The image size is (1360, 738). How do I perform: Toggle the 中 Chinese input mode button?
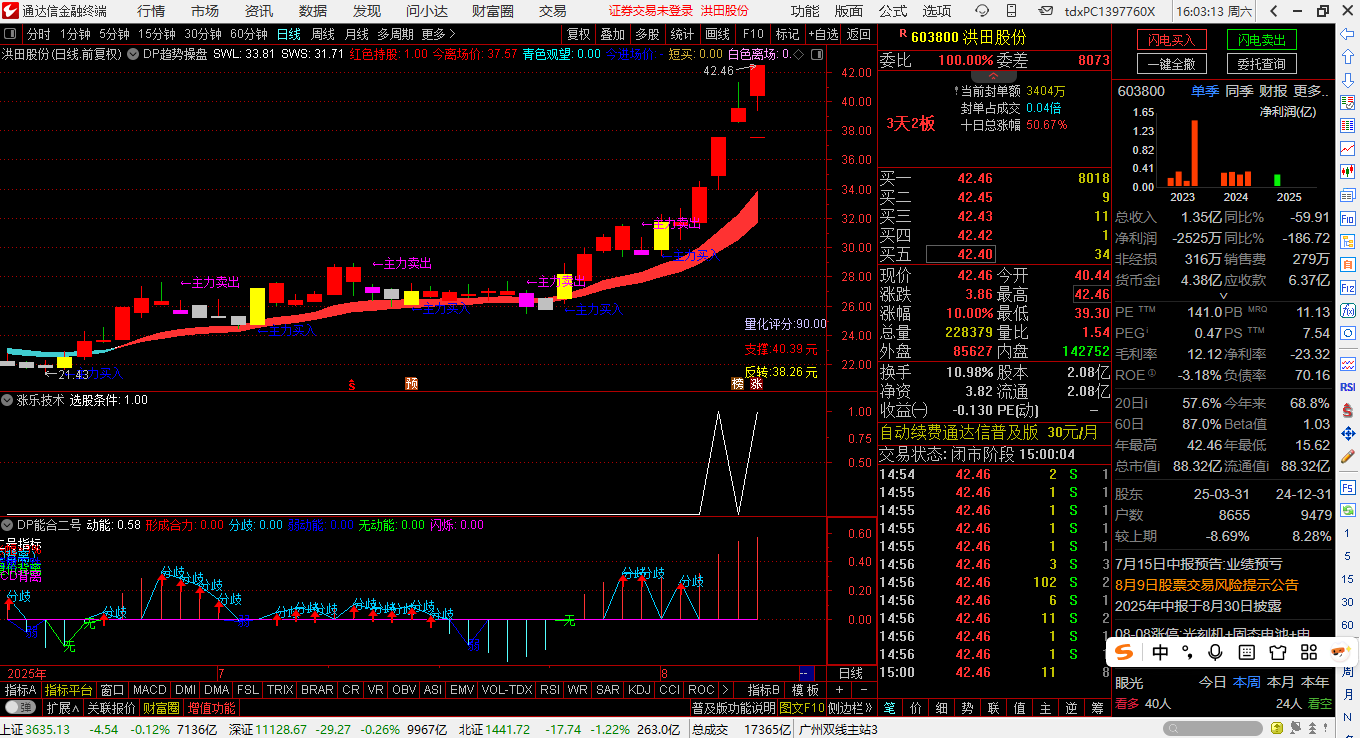pos(1160,653)
